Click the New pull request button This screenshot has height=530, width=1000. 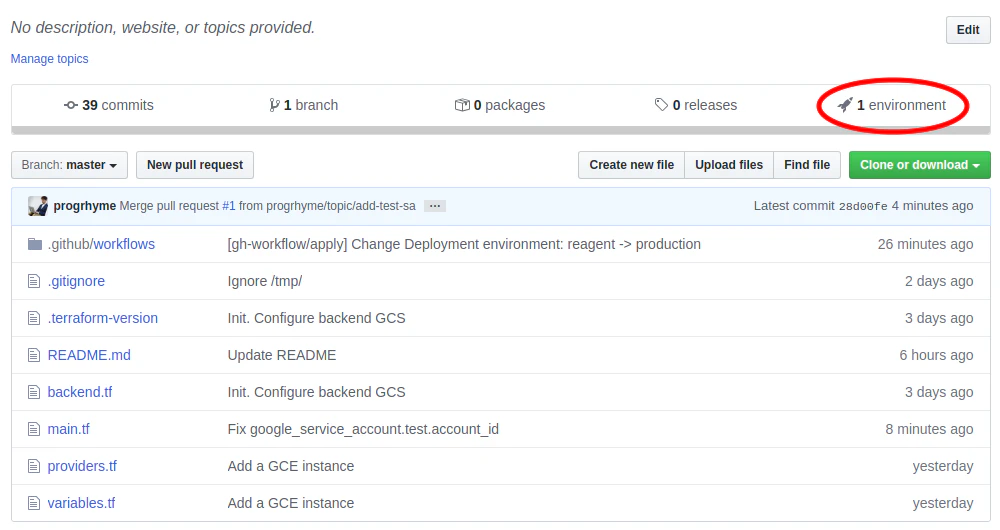point(195,165)
